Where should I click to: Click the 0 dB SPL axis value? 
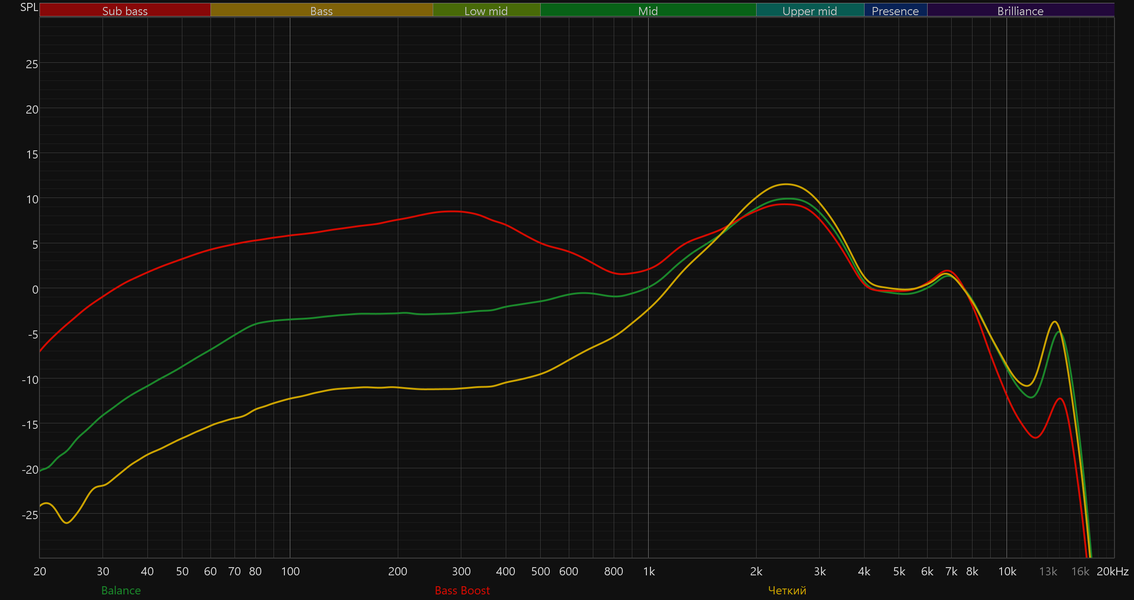(35, 289)
